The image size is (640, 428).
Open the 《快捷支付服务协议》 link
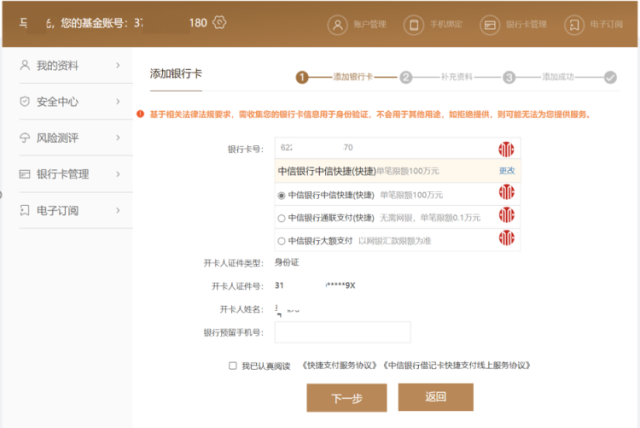coord(340,365)
